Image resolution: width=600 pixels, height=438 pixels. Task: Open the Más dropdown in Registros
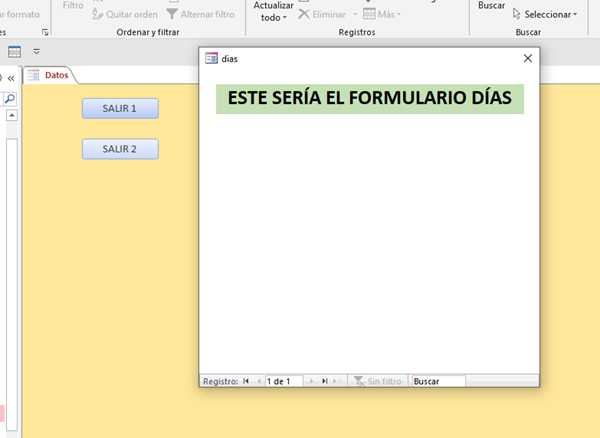coord(382,15)
